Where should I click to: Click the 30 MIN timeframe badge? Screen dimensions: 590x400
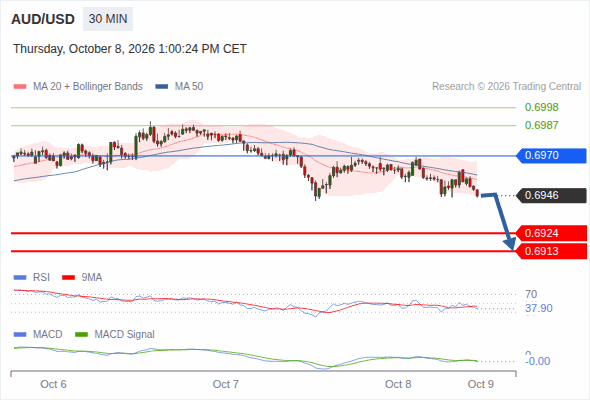[x=108, y=19]
